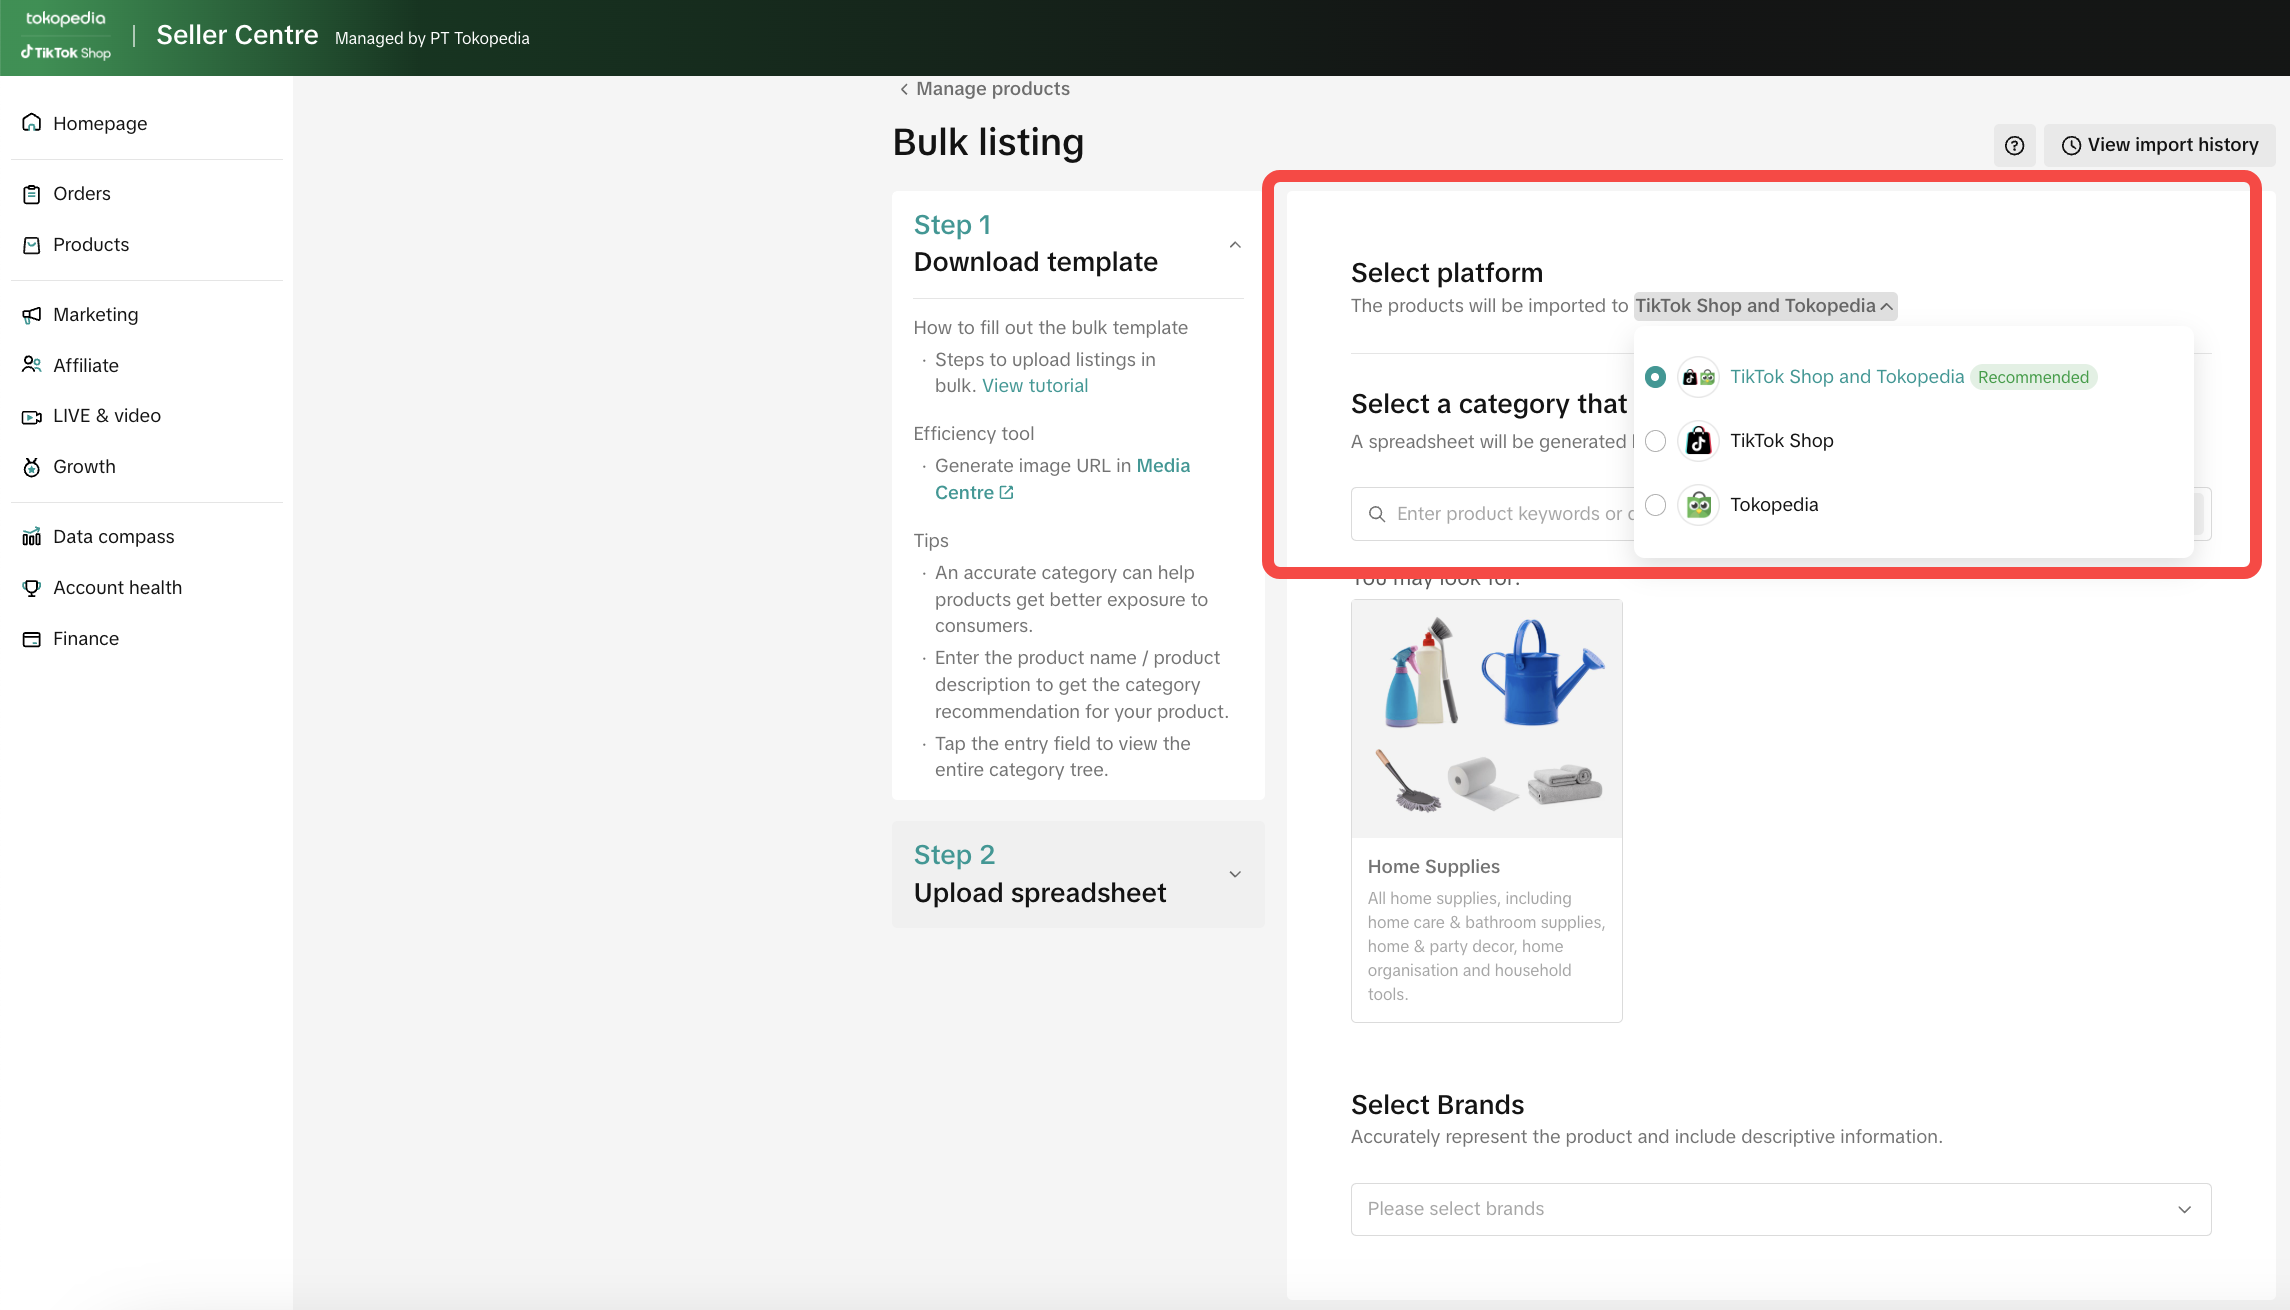The image size is (2290, 1310).
Task: Click the help question mark icon
Action: (2014, 146)
